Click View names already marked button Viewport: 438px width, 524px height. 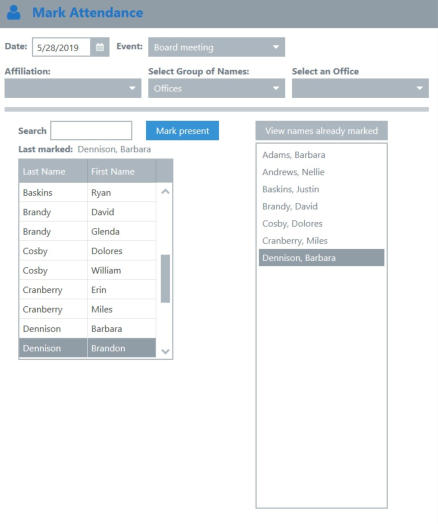322,131
